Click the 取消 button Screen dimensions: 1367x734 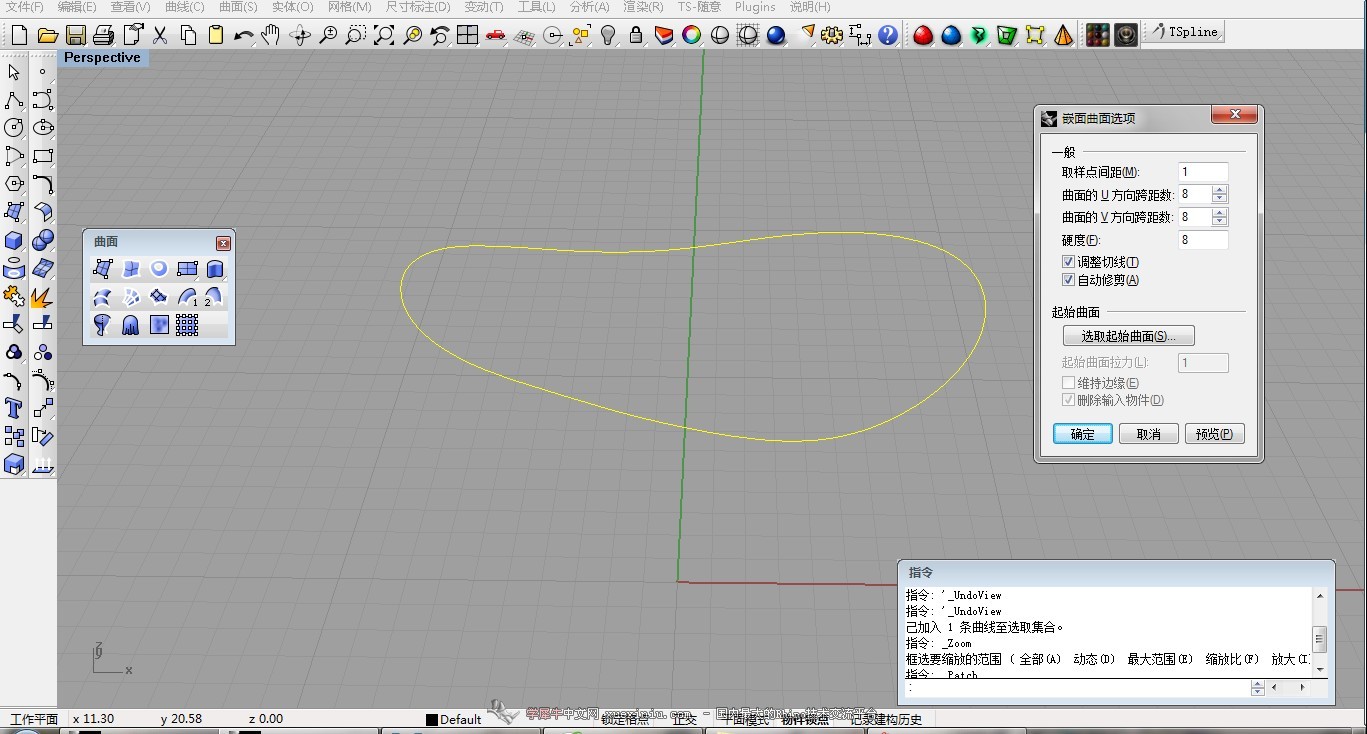click(x=1149, y=434)
